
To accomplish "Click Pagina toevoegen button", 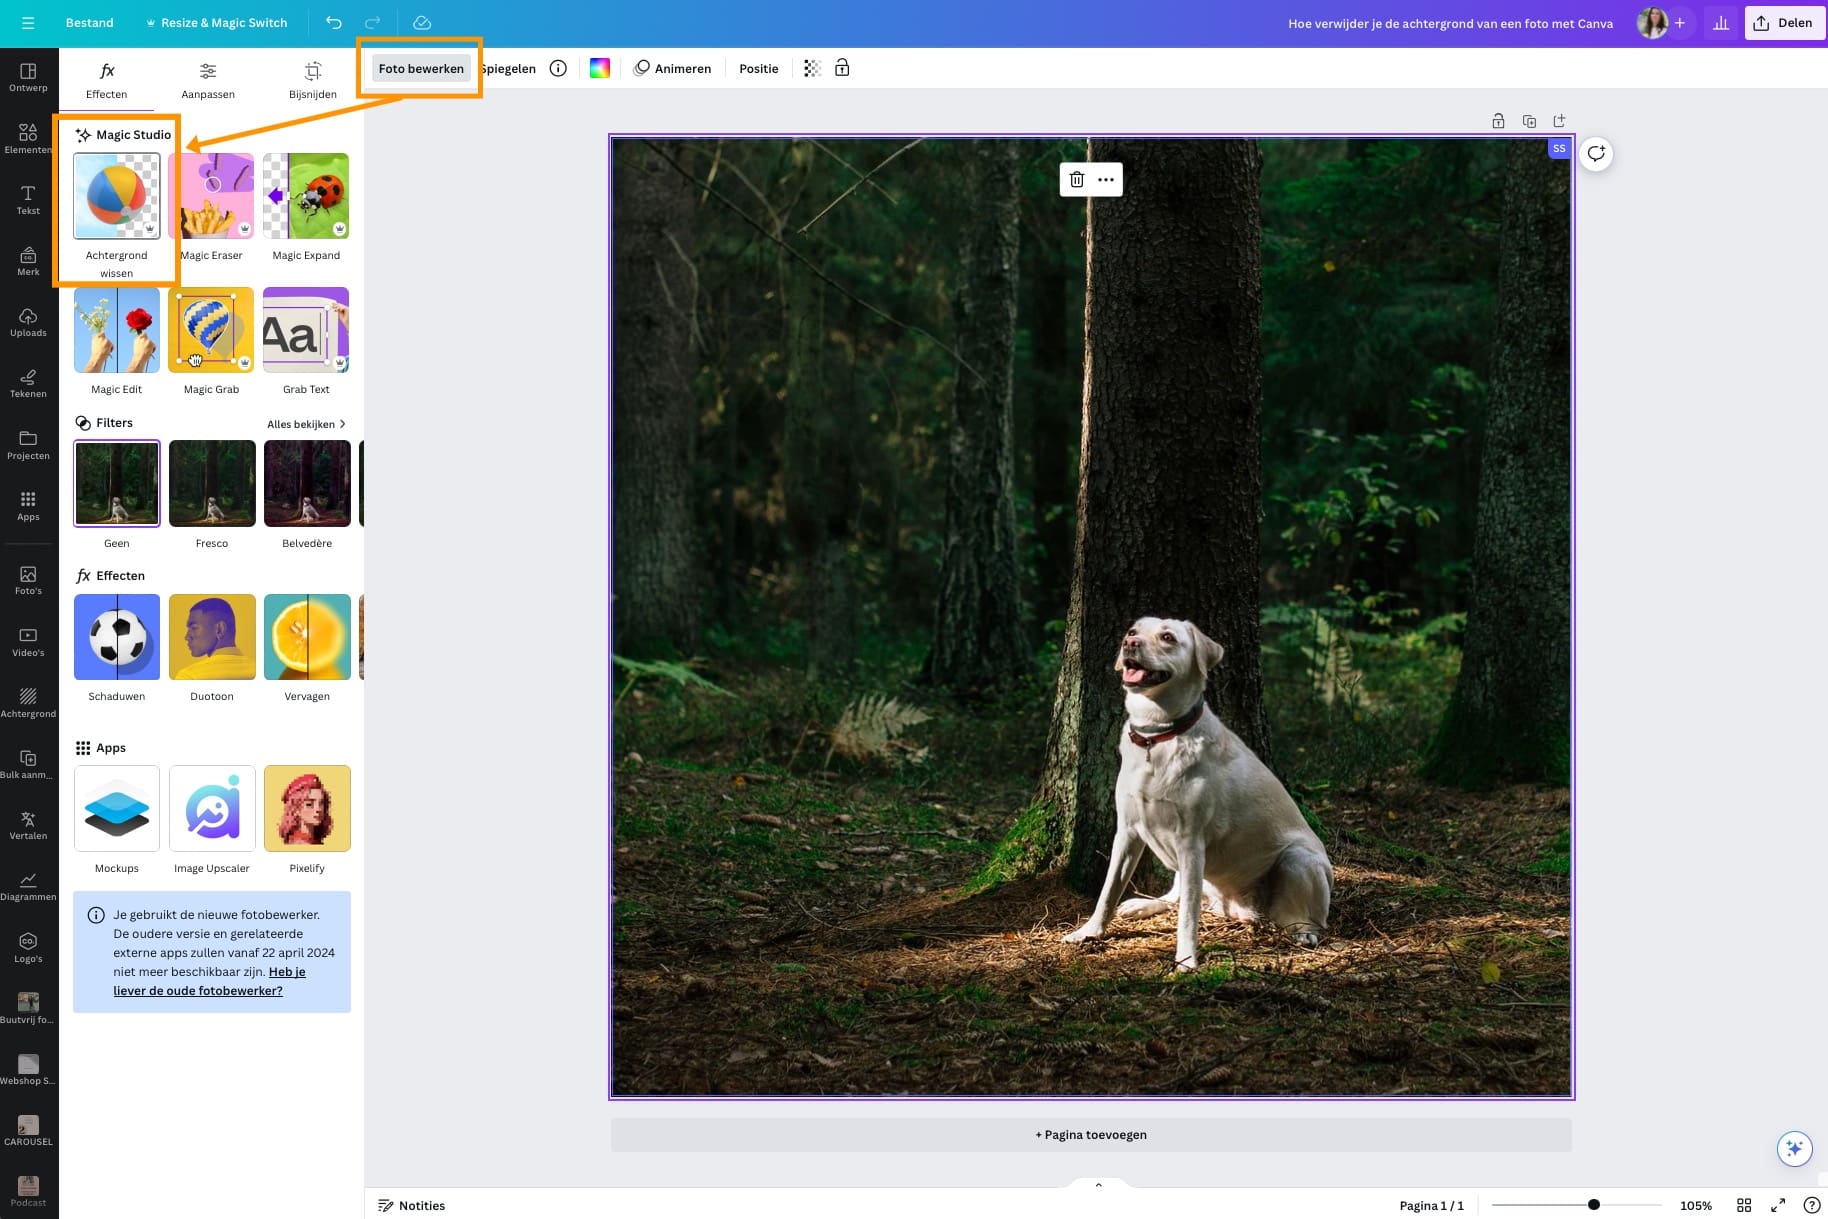I will tap(1091, 1135).
